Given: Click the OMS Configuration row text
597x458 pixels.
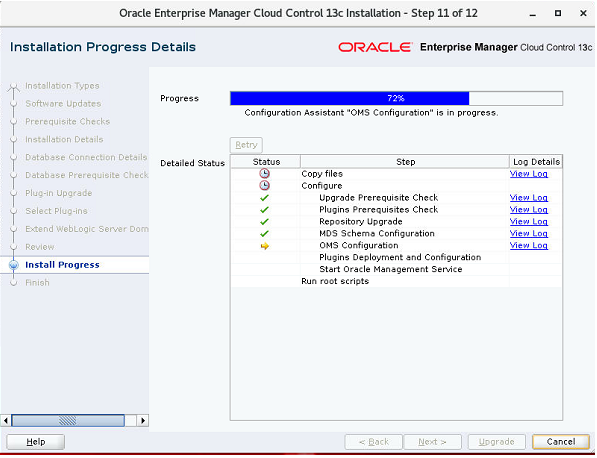Looking at the screenshot, I should click(359, 245).
